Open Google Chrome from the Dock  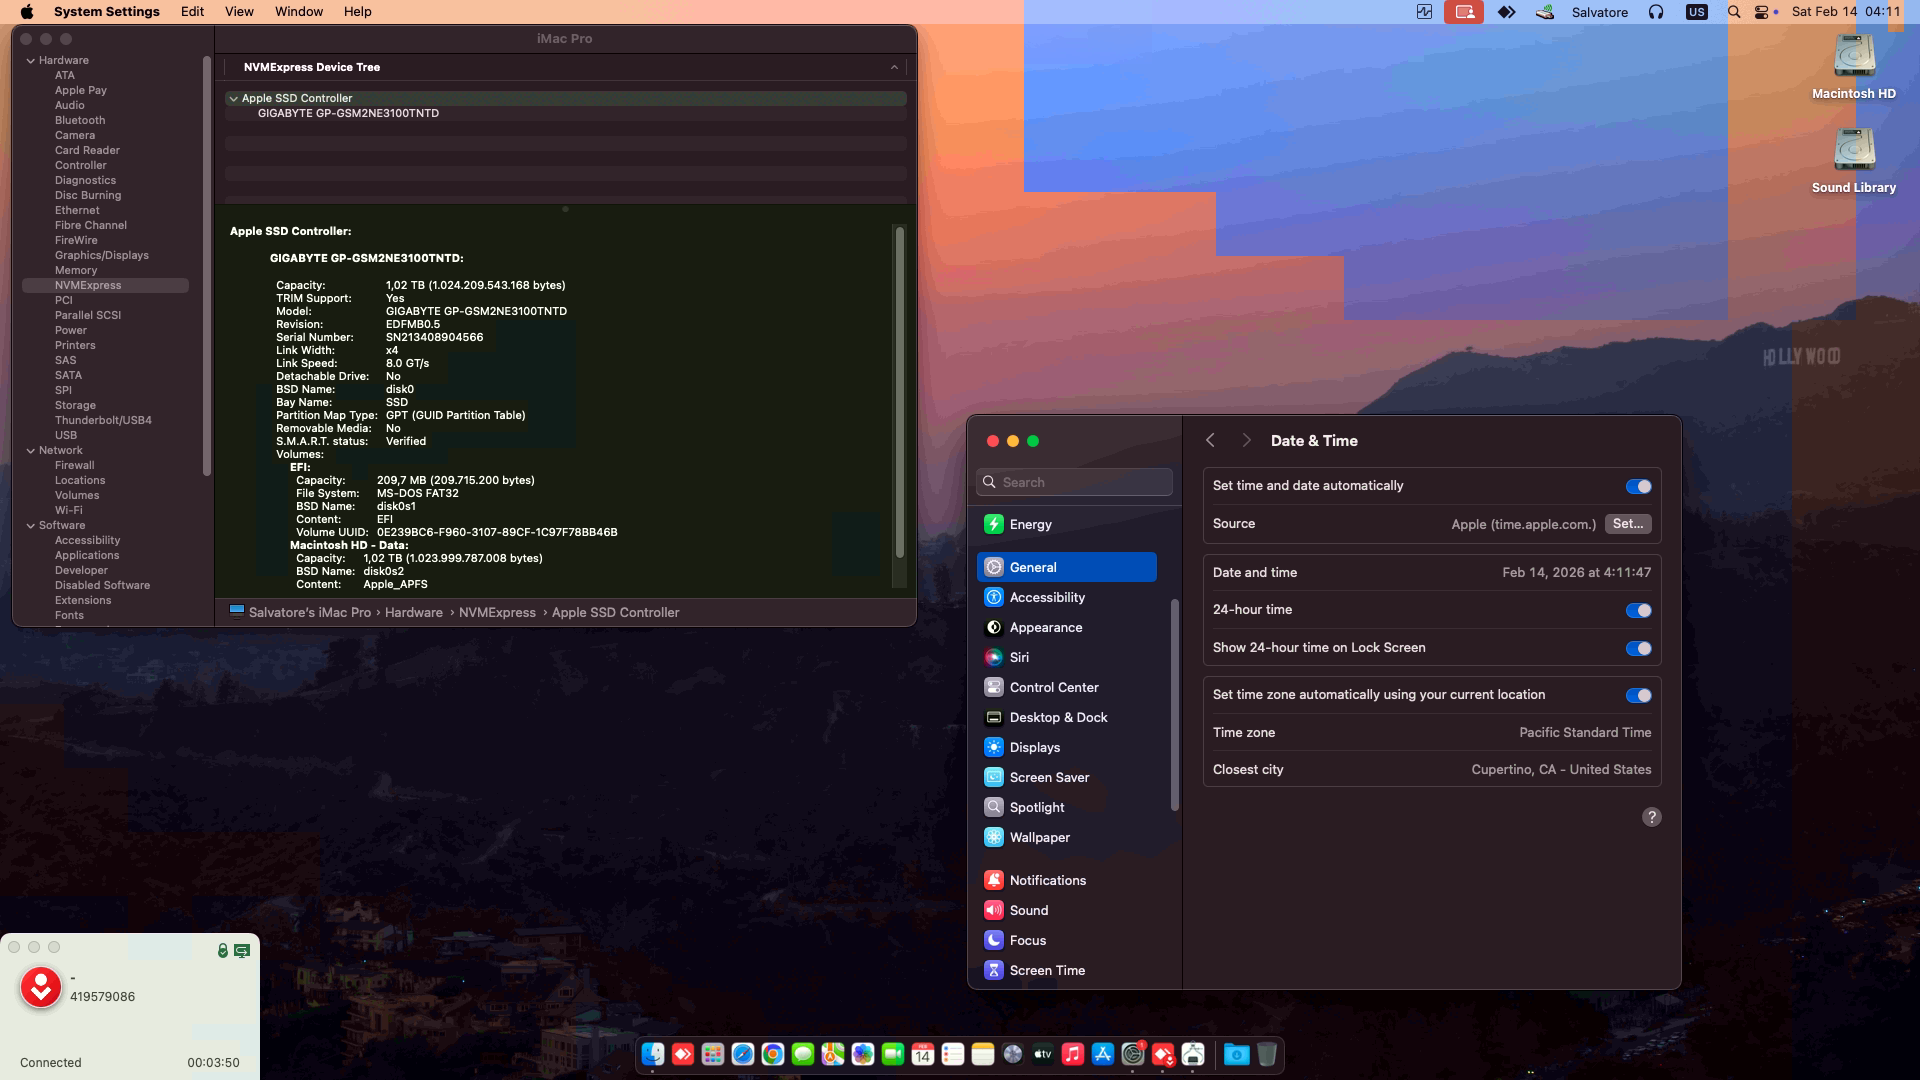773,1054
